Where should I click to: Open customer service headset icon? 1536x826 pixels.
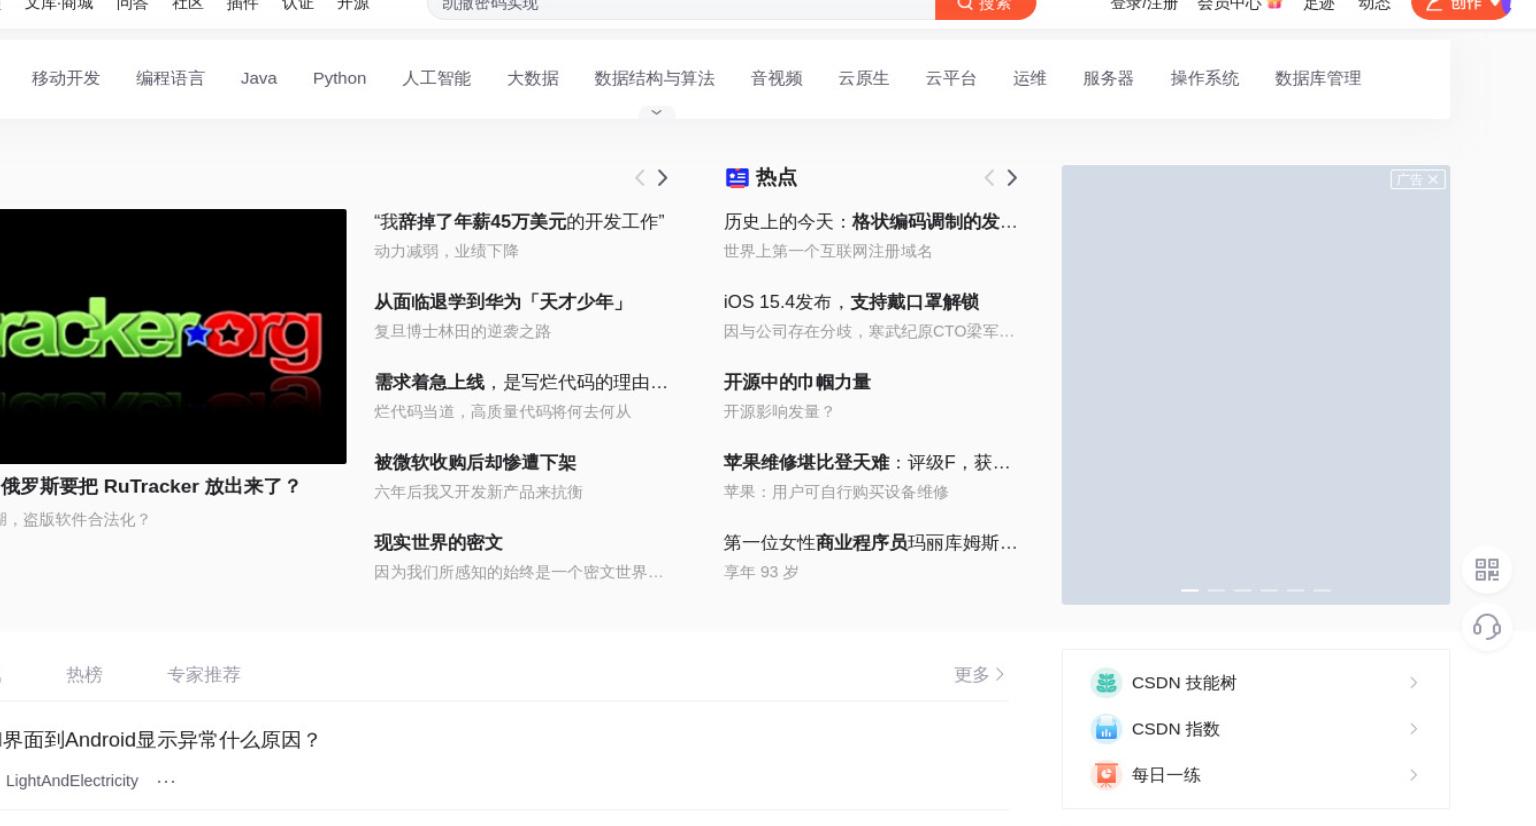1487,627
